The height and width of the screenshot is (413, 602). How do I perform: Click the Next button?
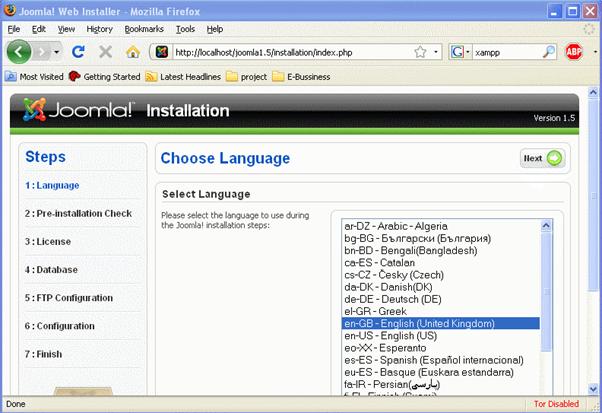(x=542, y=158)
